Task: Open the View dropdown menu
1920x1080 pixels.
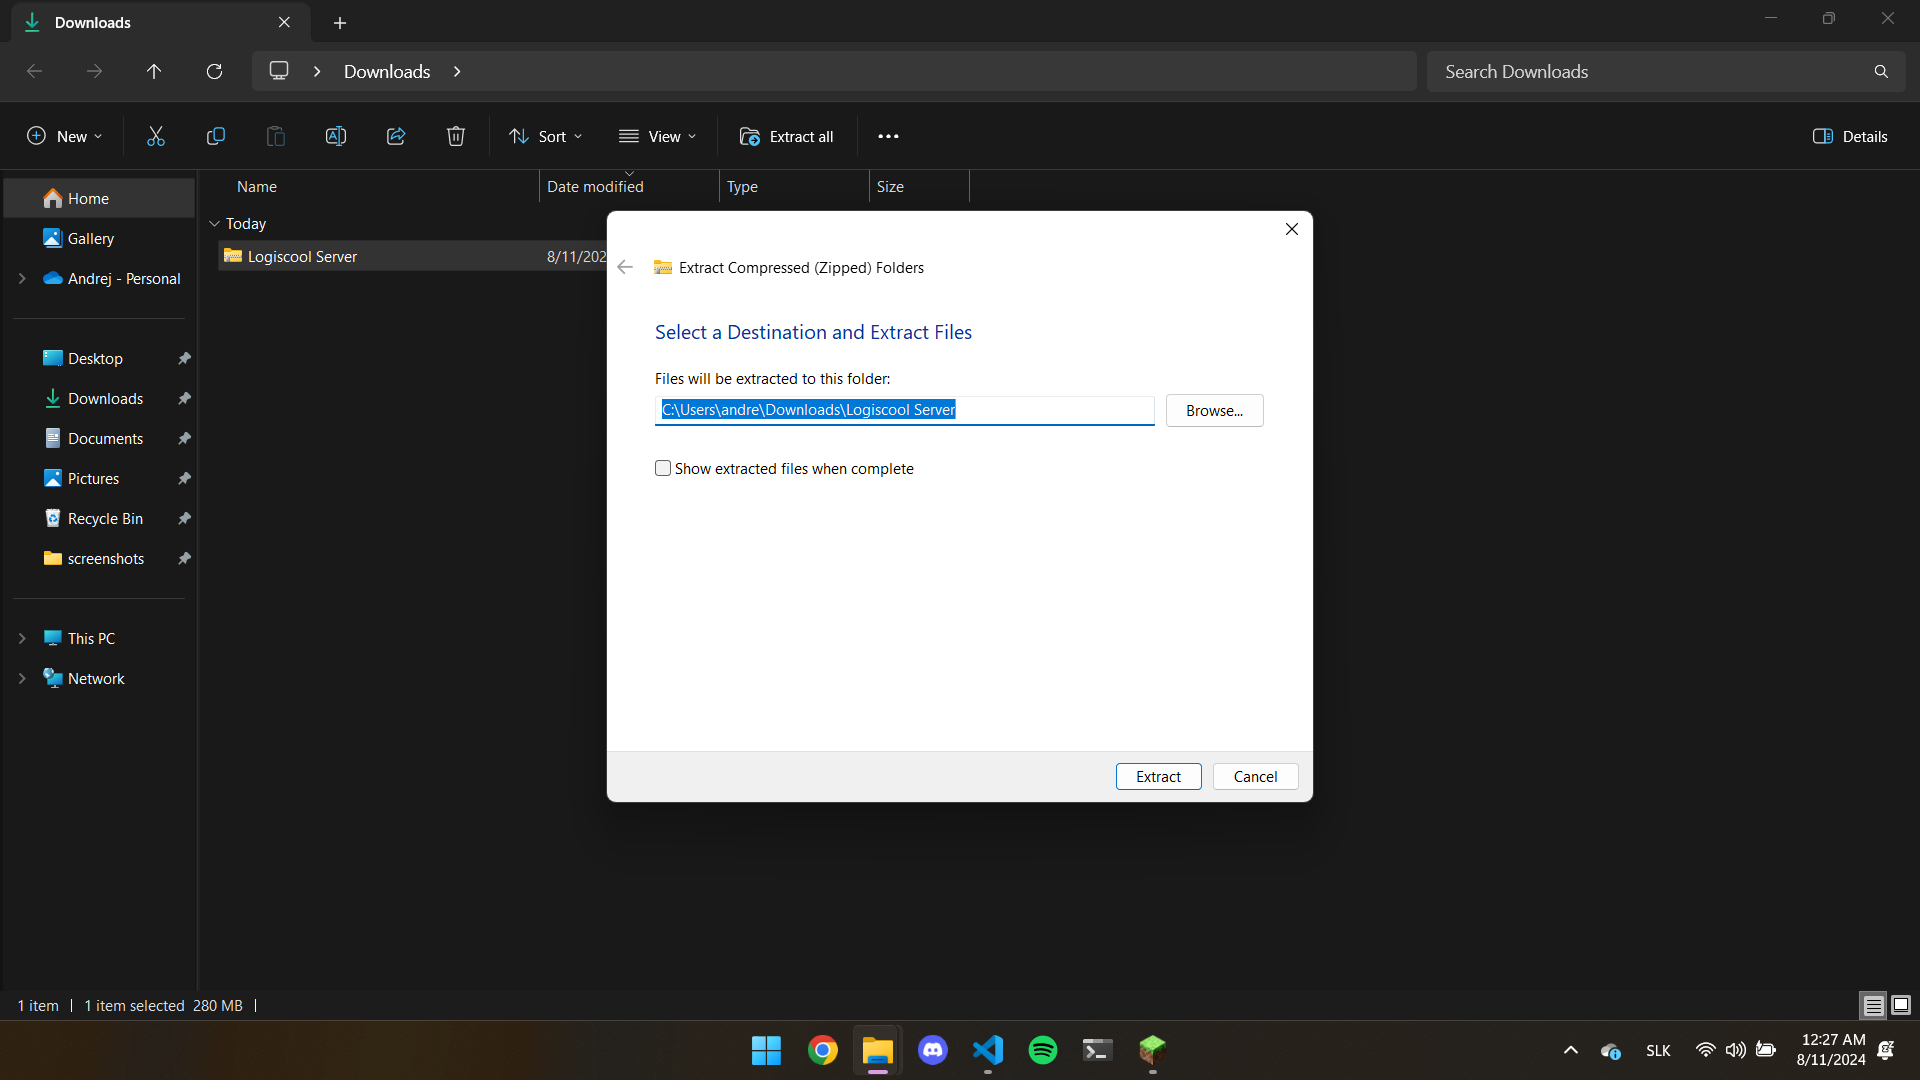Action: click(x=658, y=137)
